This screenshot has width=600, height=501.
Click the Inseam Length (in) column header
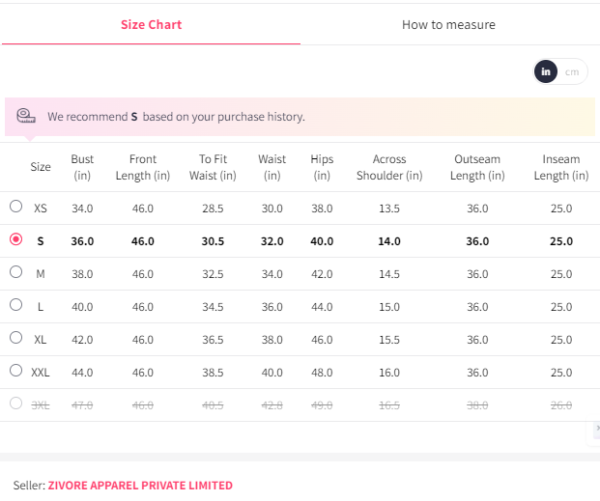[x=561, y=167]
